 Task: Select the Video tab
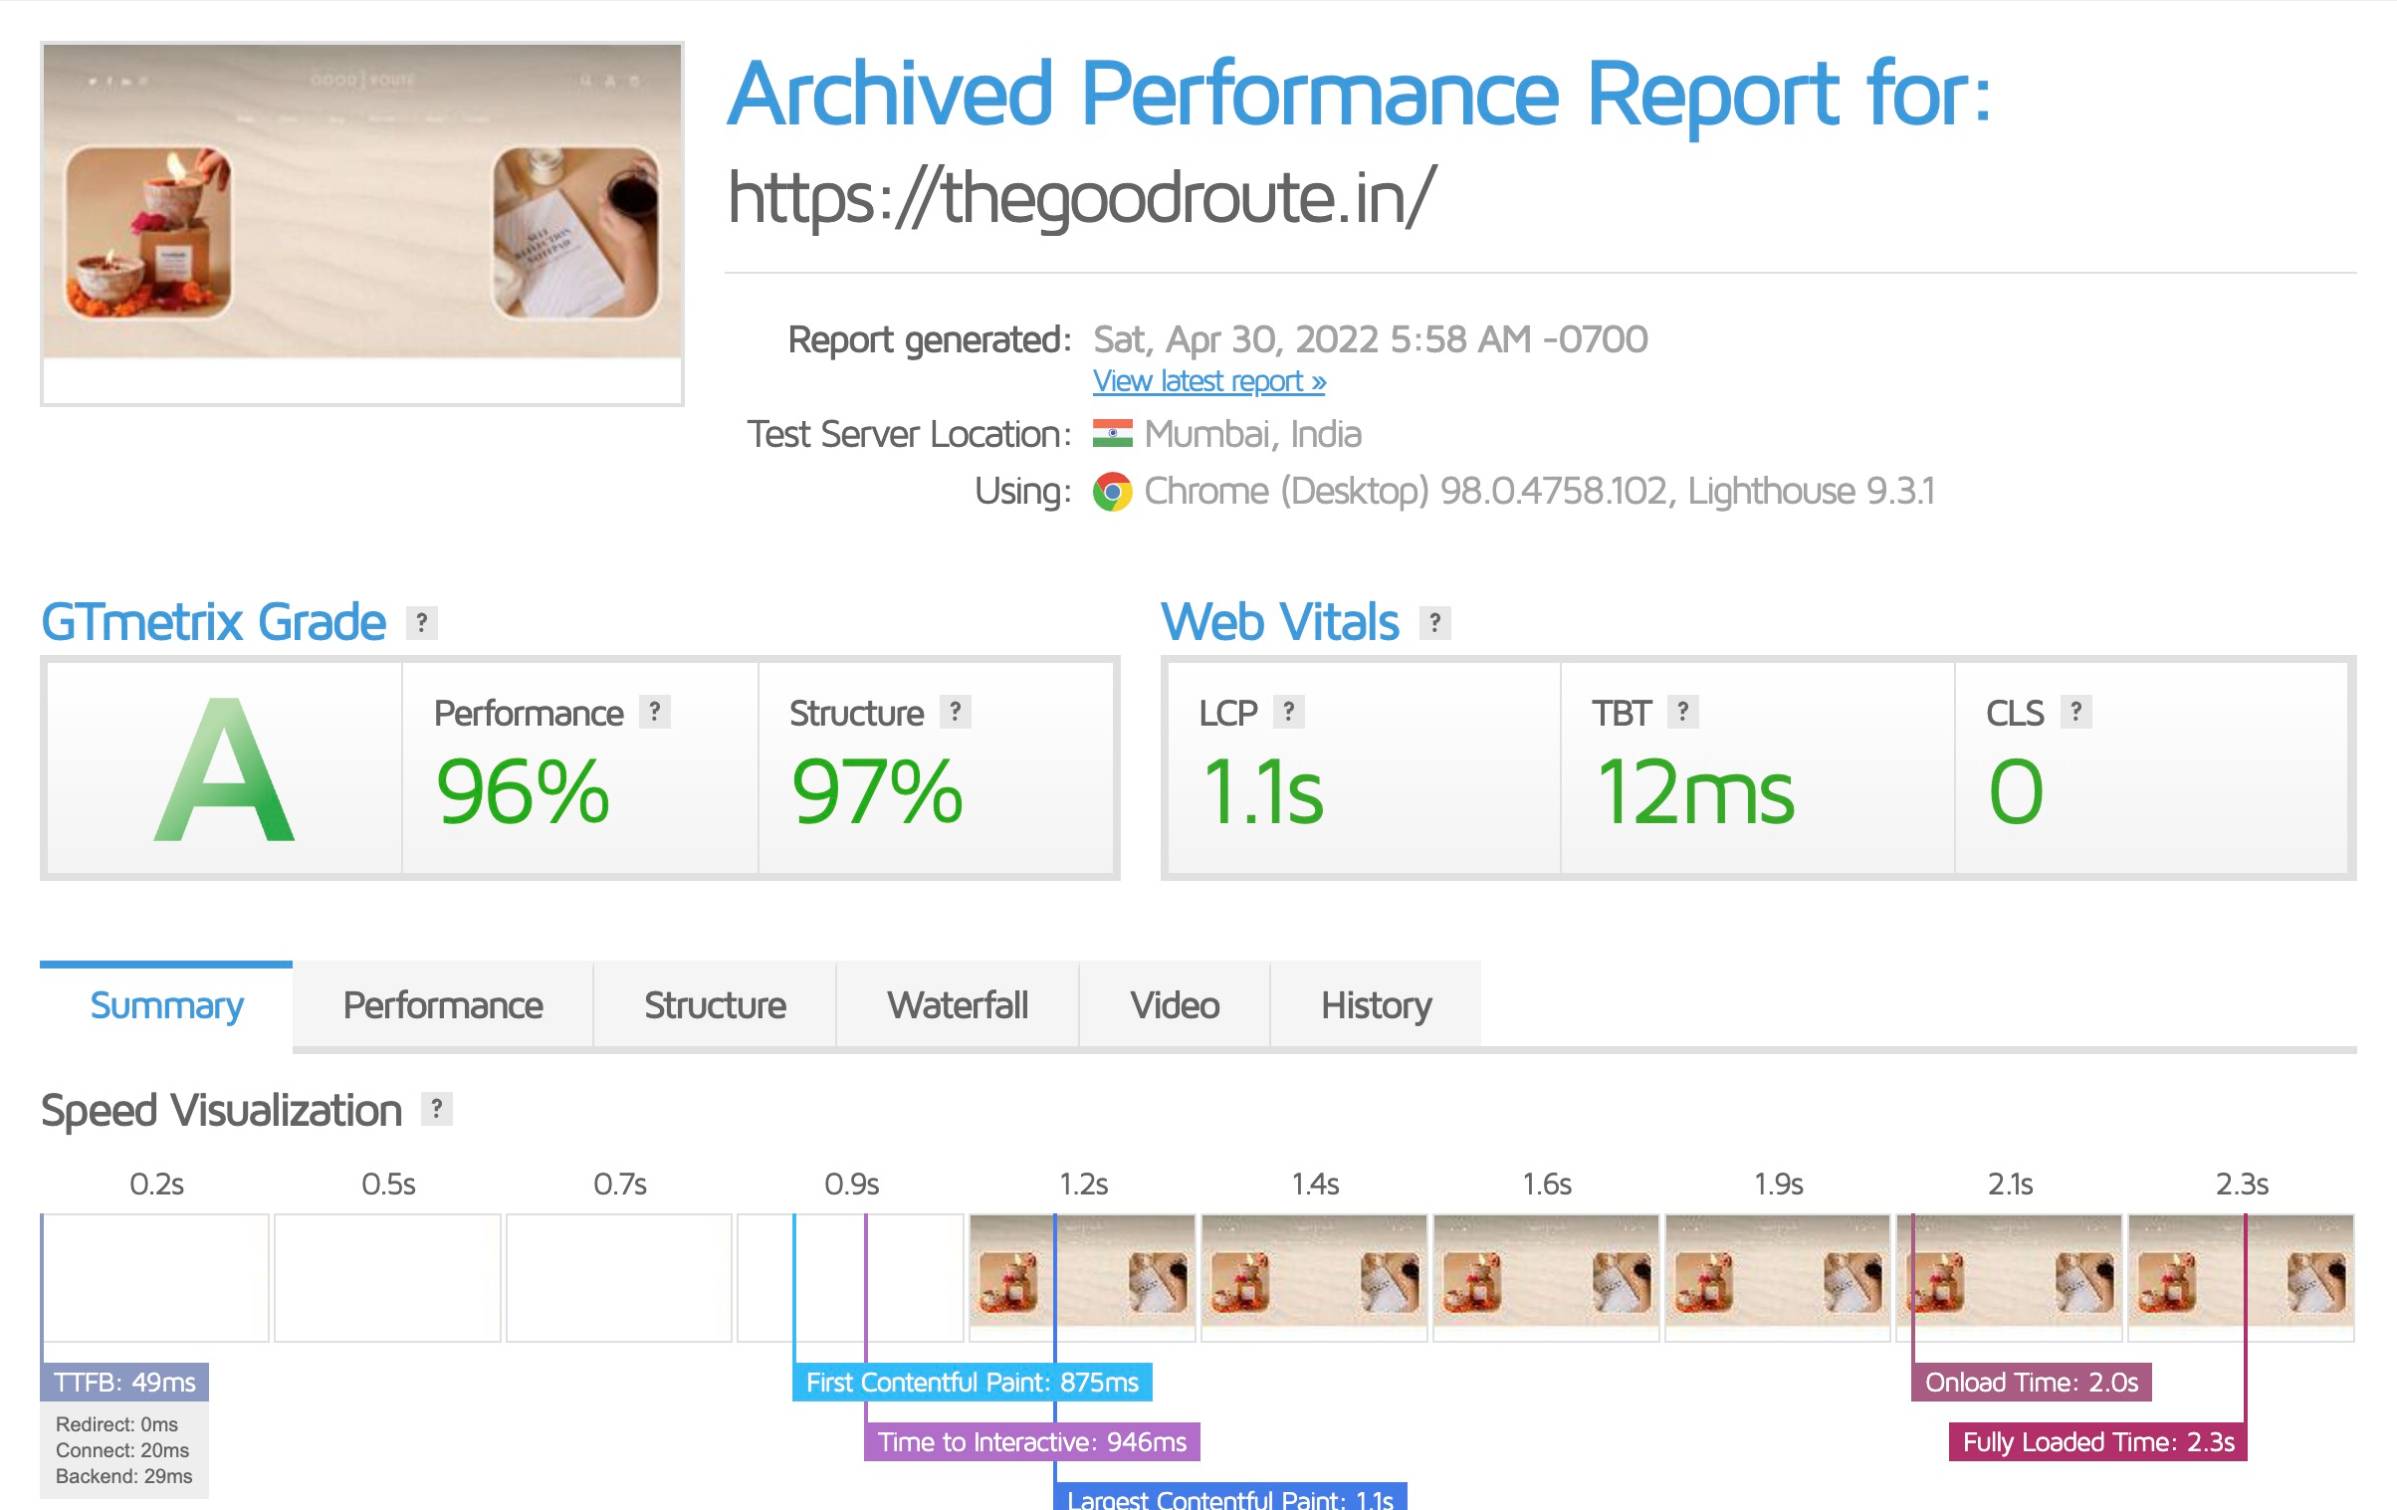pos(1174,1005)
